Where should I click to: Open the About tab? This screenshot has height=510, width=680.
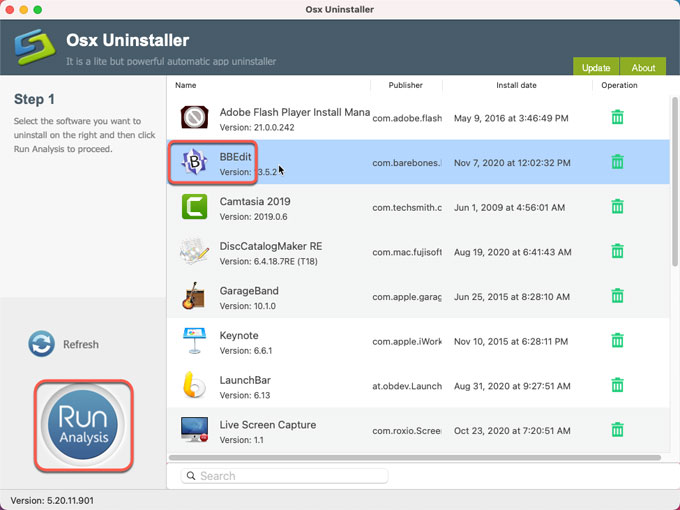click(x=643, y=67)
